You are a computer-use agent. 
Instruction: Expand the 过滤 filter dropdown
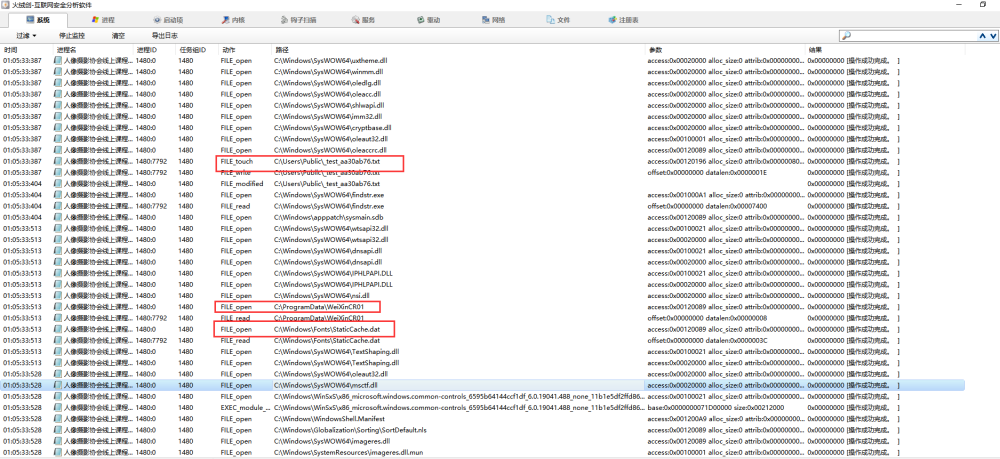click(26, 36)
